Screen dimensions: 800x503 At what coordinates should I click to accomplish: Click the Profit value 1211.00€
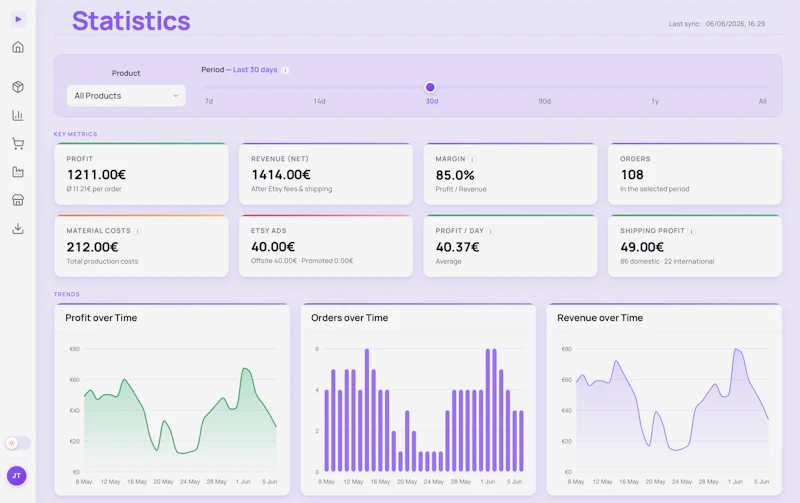coord(96,174)
